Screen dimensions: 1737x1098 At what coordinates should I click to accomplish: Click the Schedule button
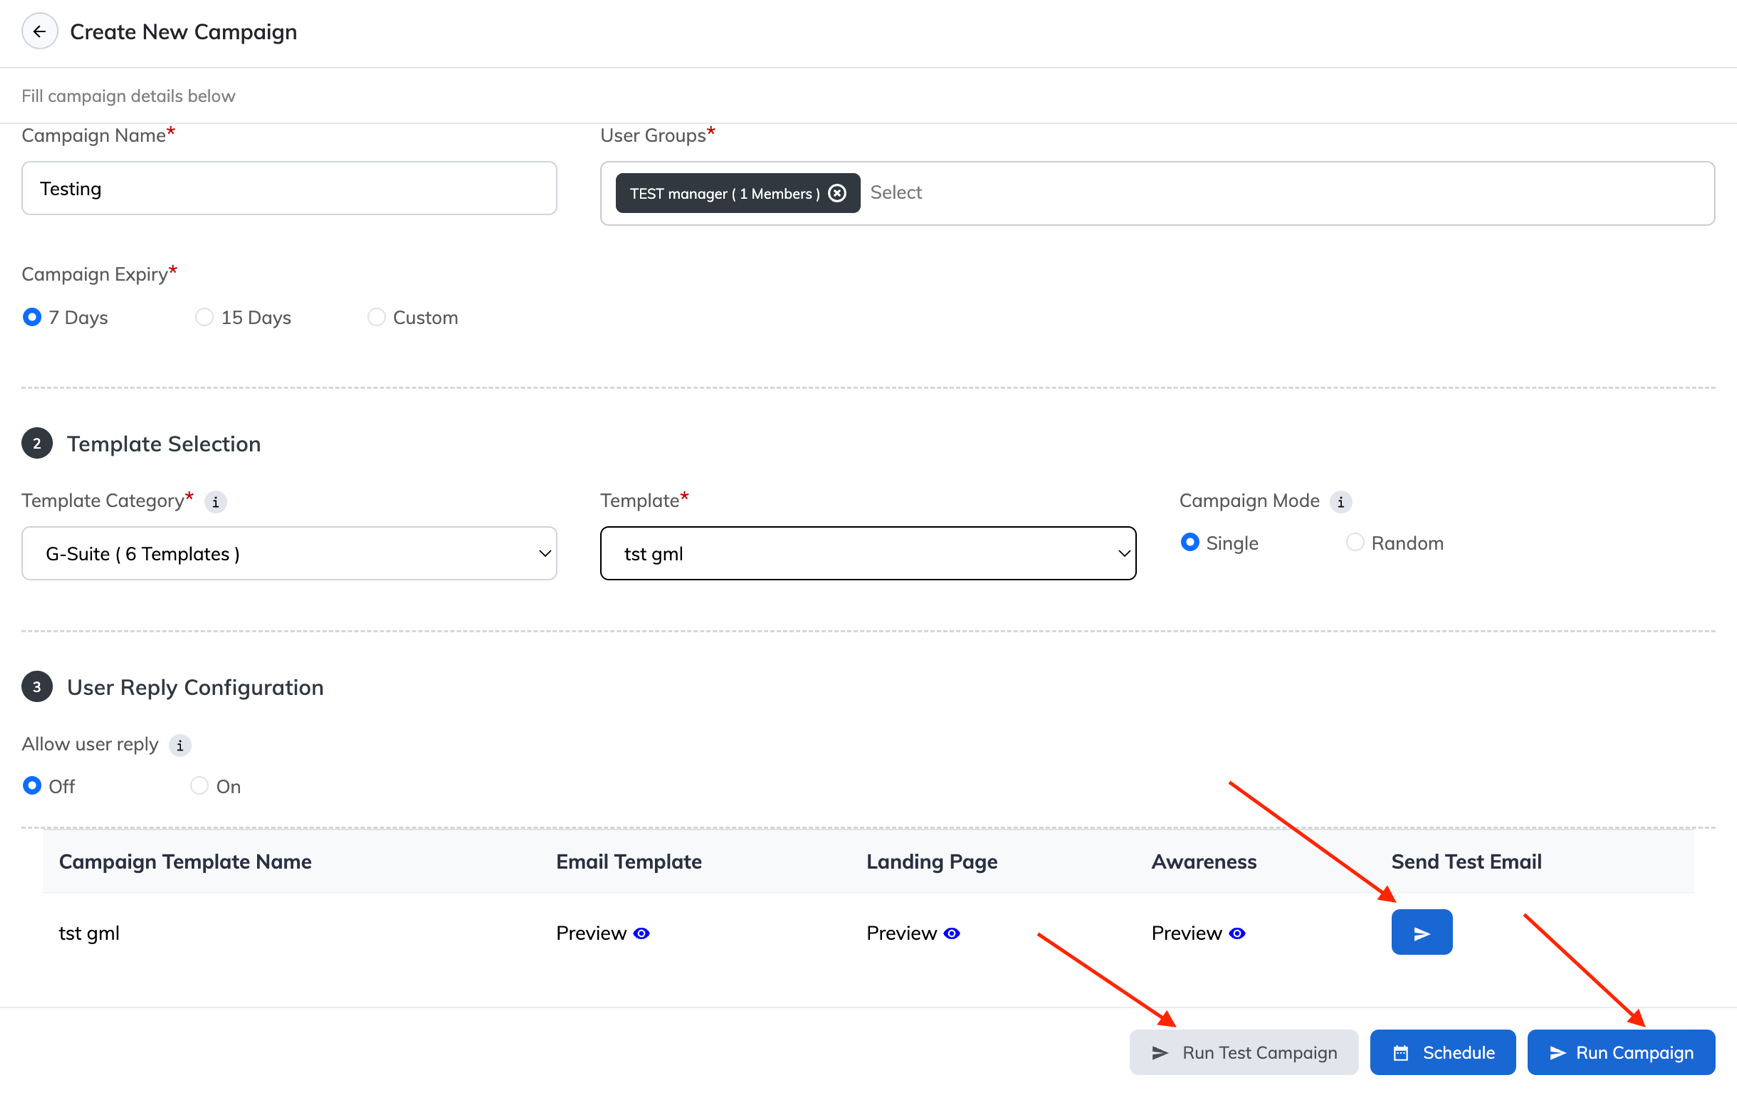(x=1442, y=1052)
